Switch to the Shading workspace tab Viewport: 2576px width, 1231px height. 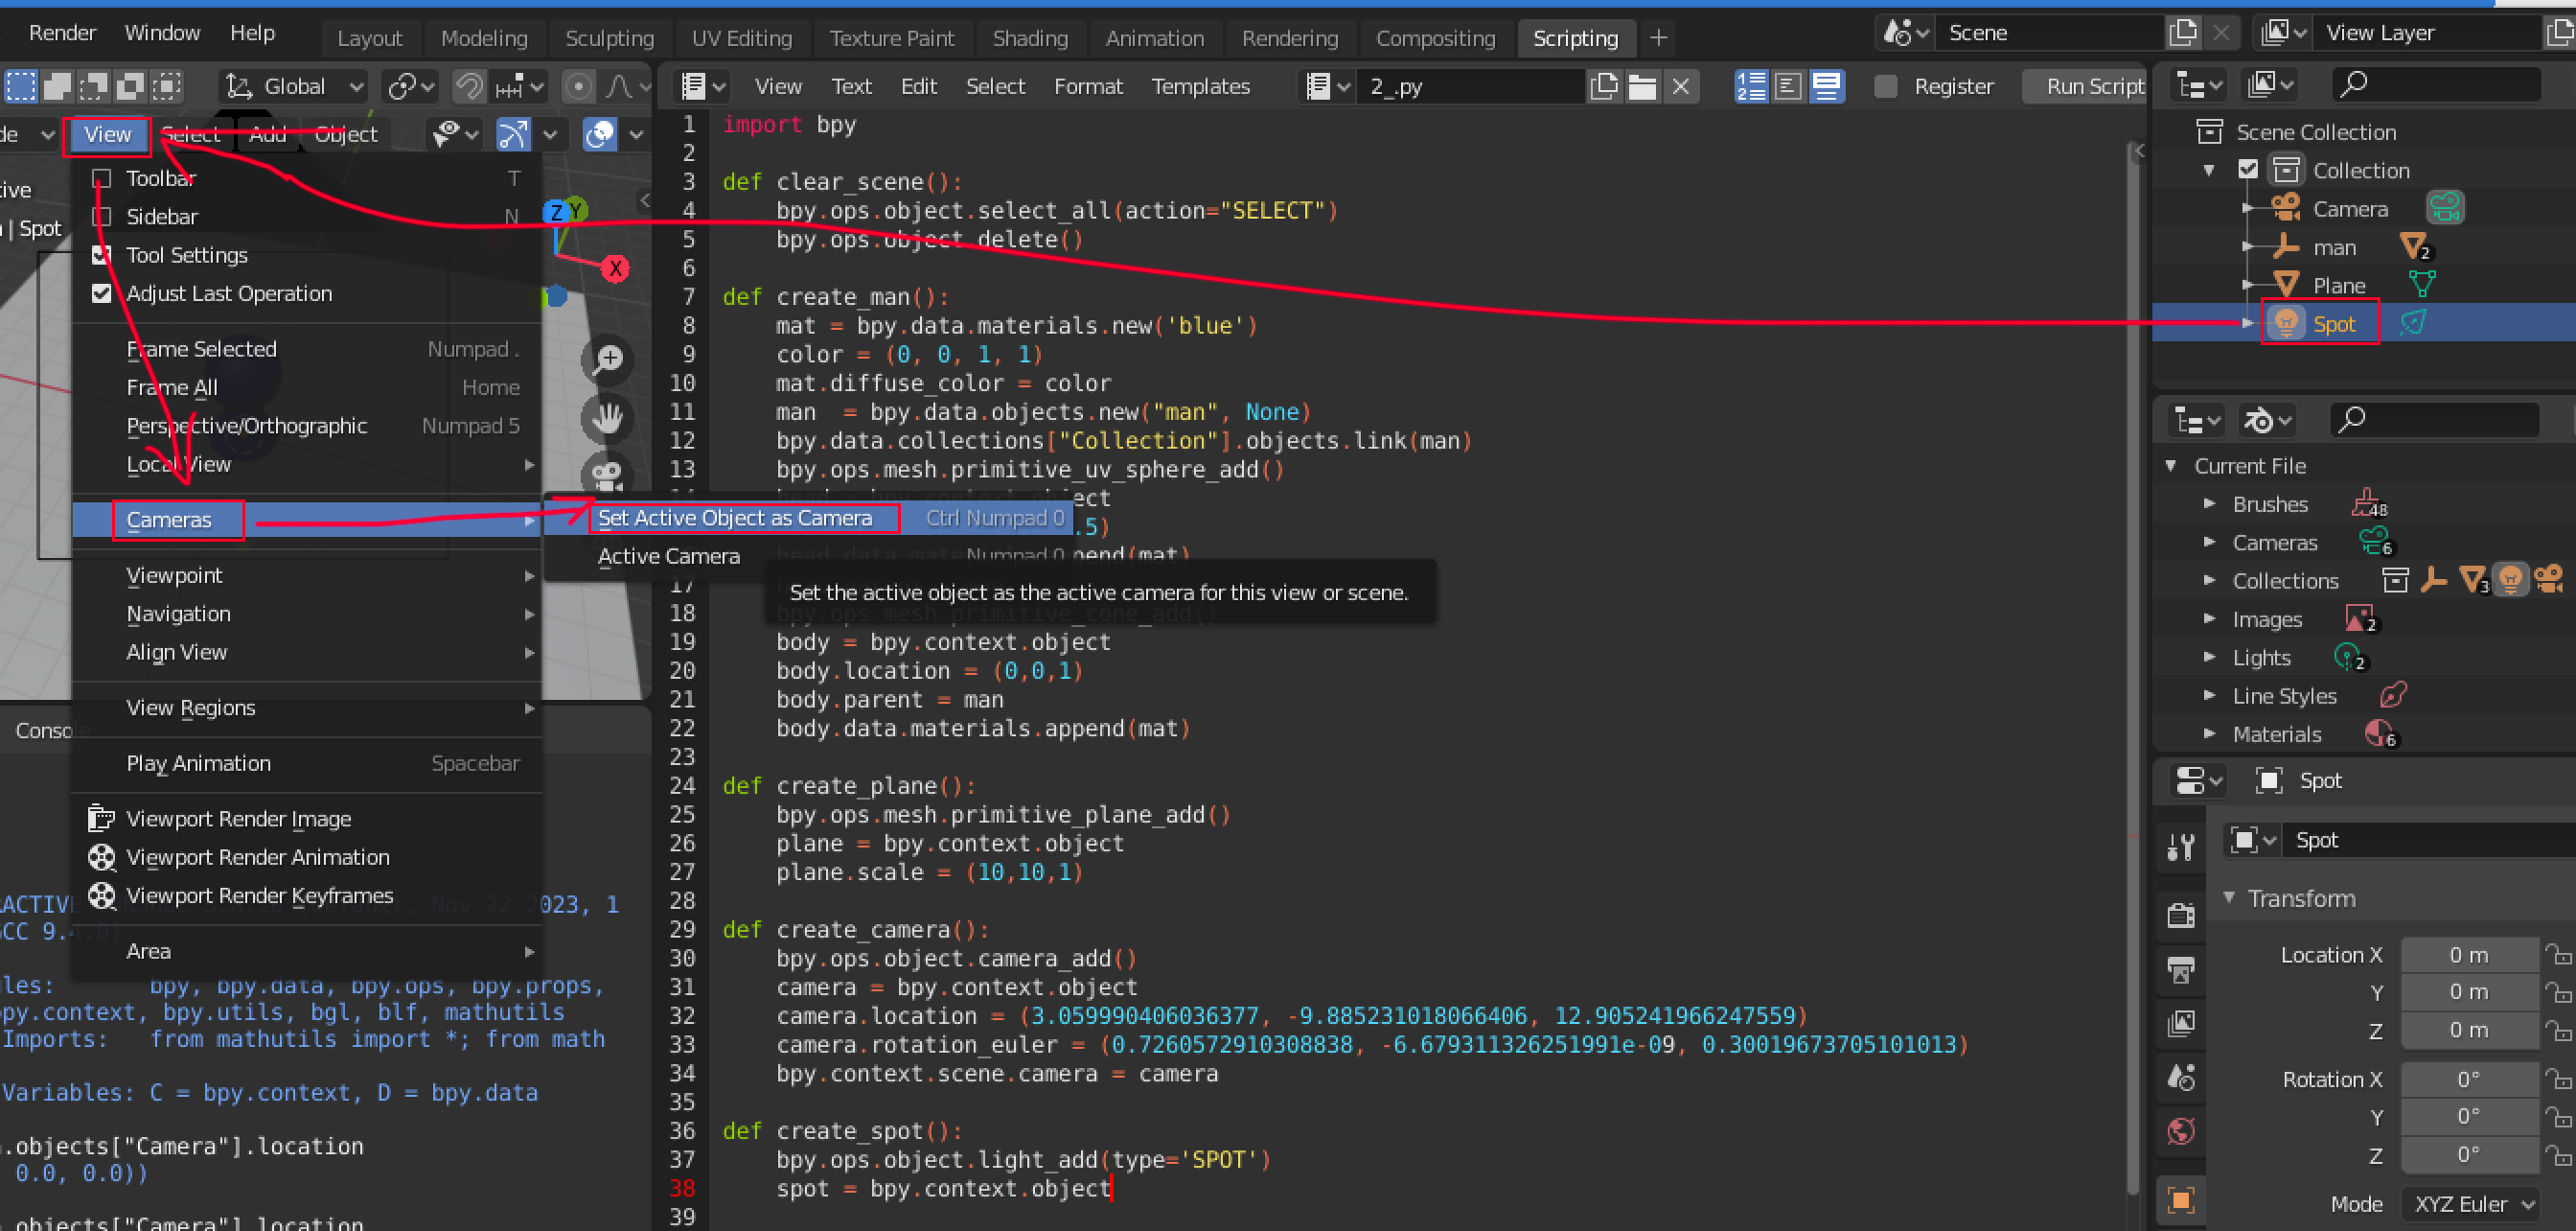point(1030,38)
